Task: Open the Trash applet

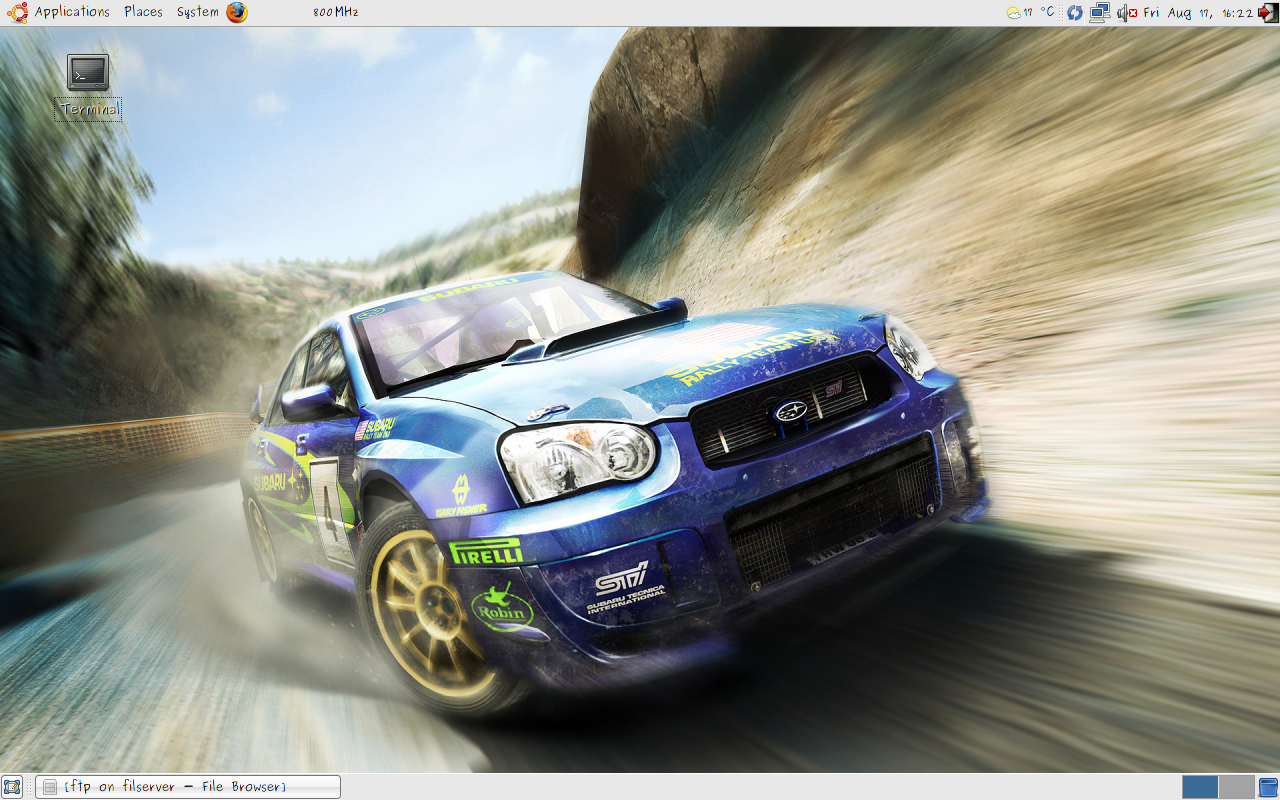Action: (1268, 787)
